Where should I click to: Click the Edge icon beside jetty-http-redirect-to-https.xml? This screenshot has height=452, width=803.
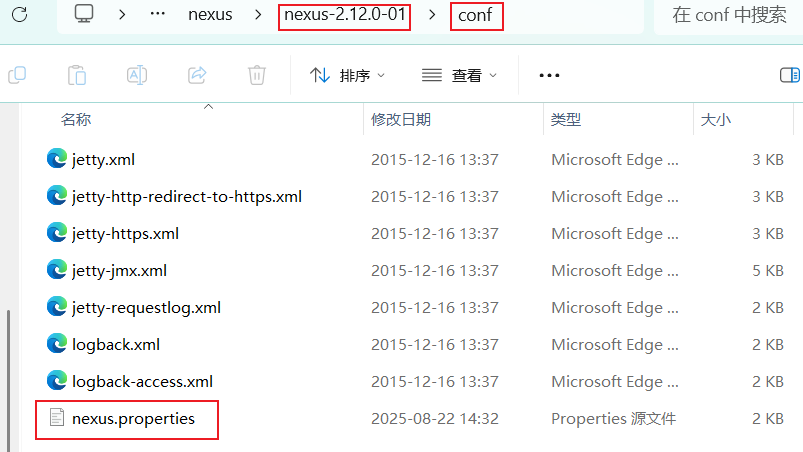point(57,196)
